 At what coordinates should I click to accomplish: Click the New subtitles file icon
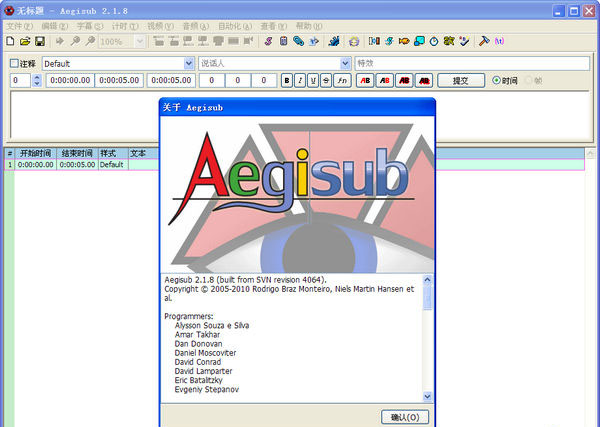tap(10, 42)
